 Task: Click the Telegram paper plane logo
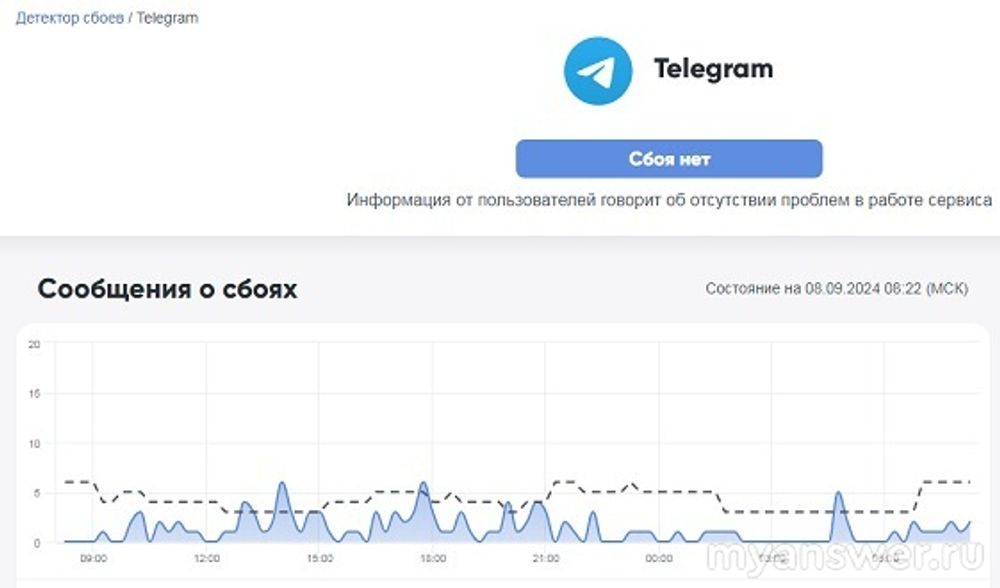pyautogui.click(x=598, y=70)
